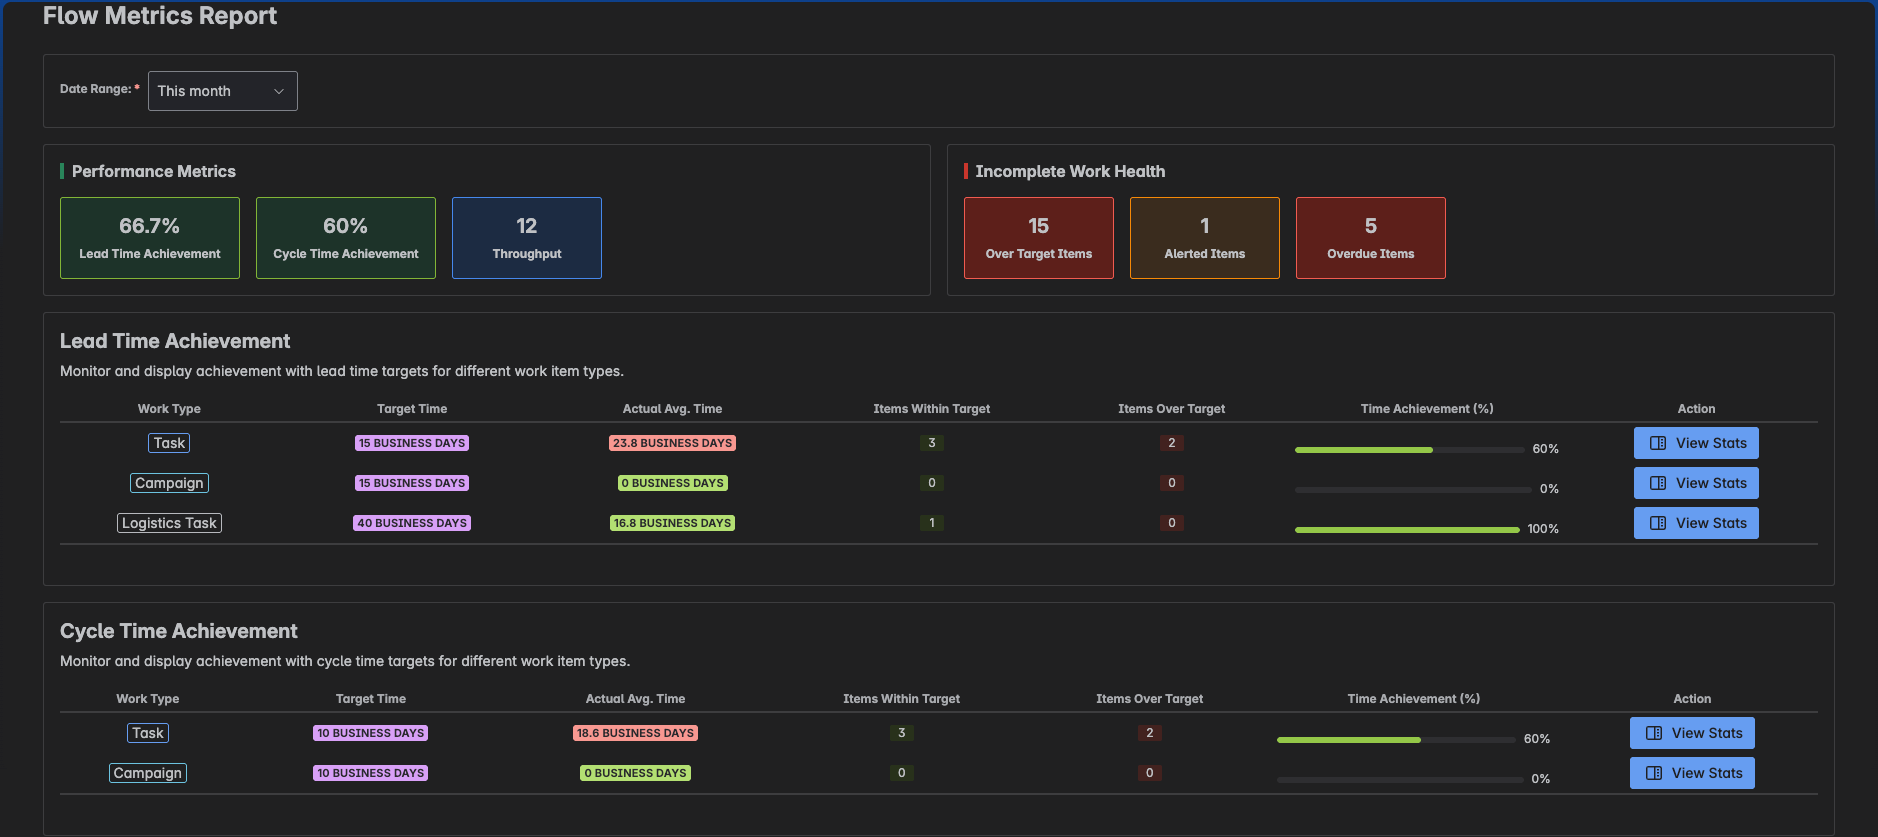Click the 23.8 Business Days badge
Viewport: 1878px width, 837px height.
click(x=672, y=443)
